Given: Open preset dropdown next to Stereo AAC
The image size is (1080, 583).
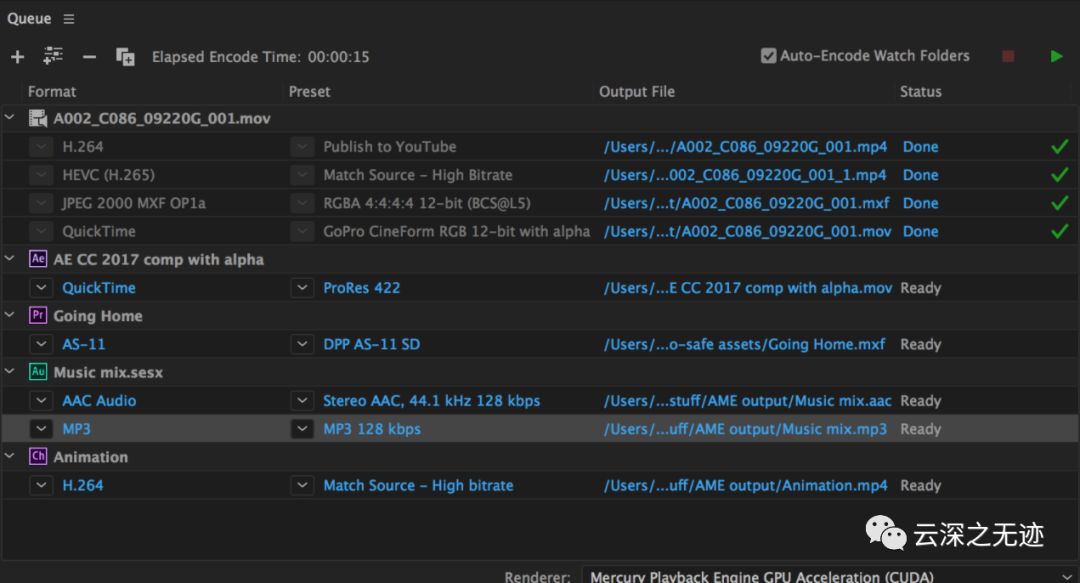Looking at the screenshot, I should click(x=302, y=400).
